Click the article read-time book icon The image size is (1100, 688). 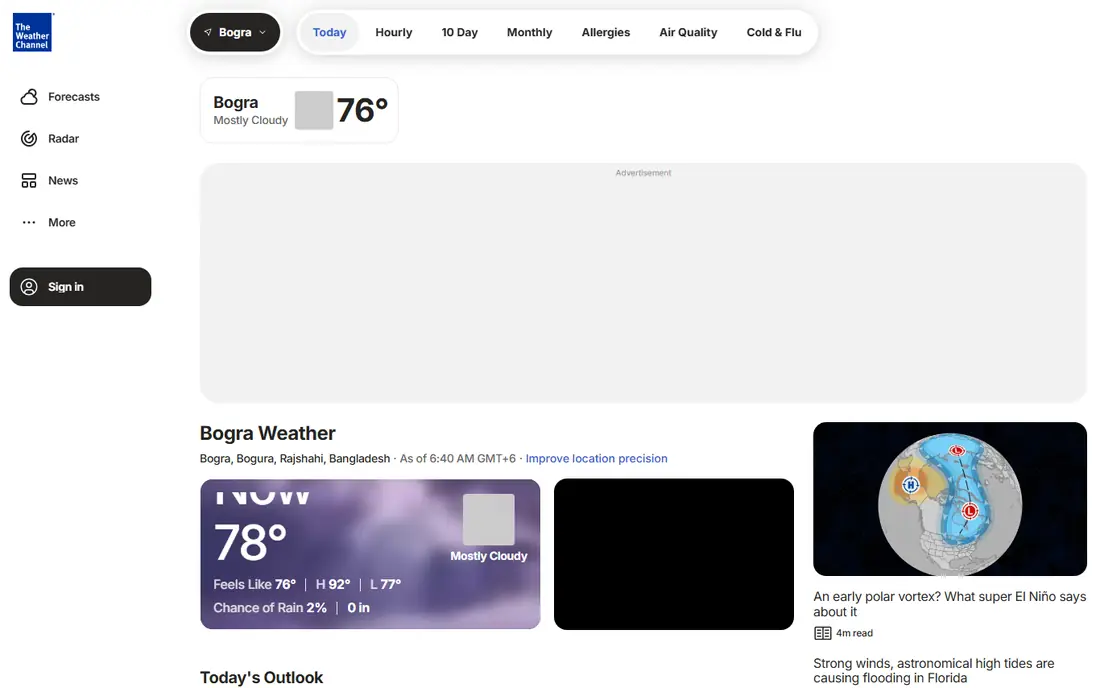(x=822, y=633)
